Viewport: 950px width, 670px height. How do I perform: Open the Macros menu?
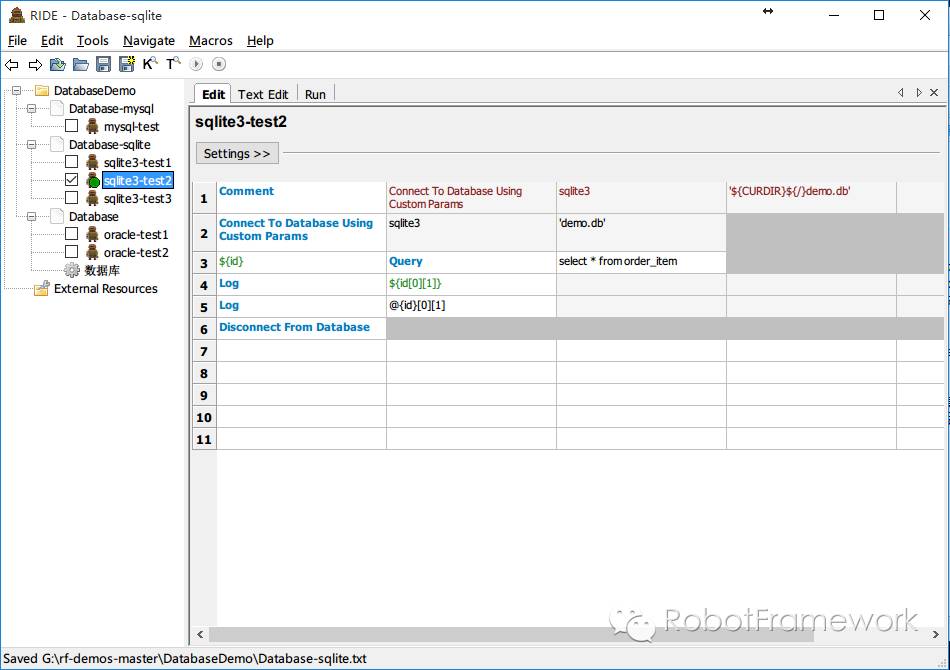pos(211,41)
